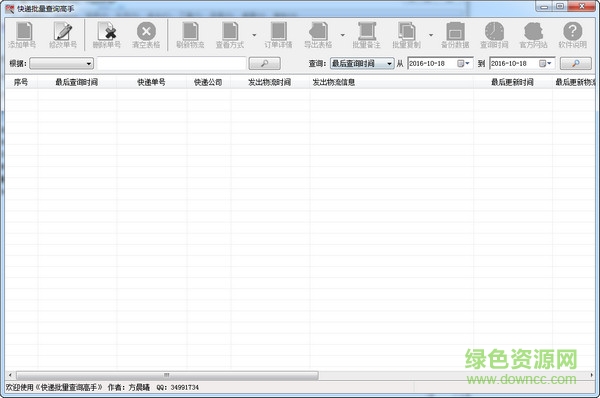Sort by the 快递单号 column header
600x398 pixels.
coord(152,82)
